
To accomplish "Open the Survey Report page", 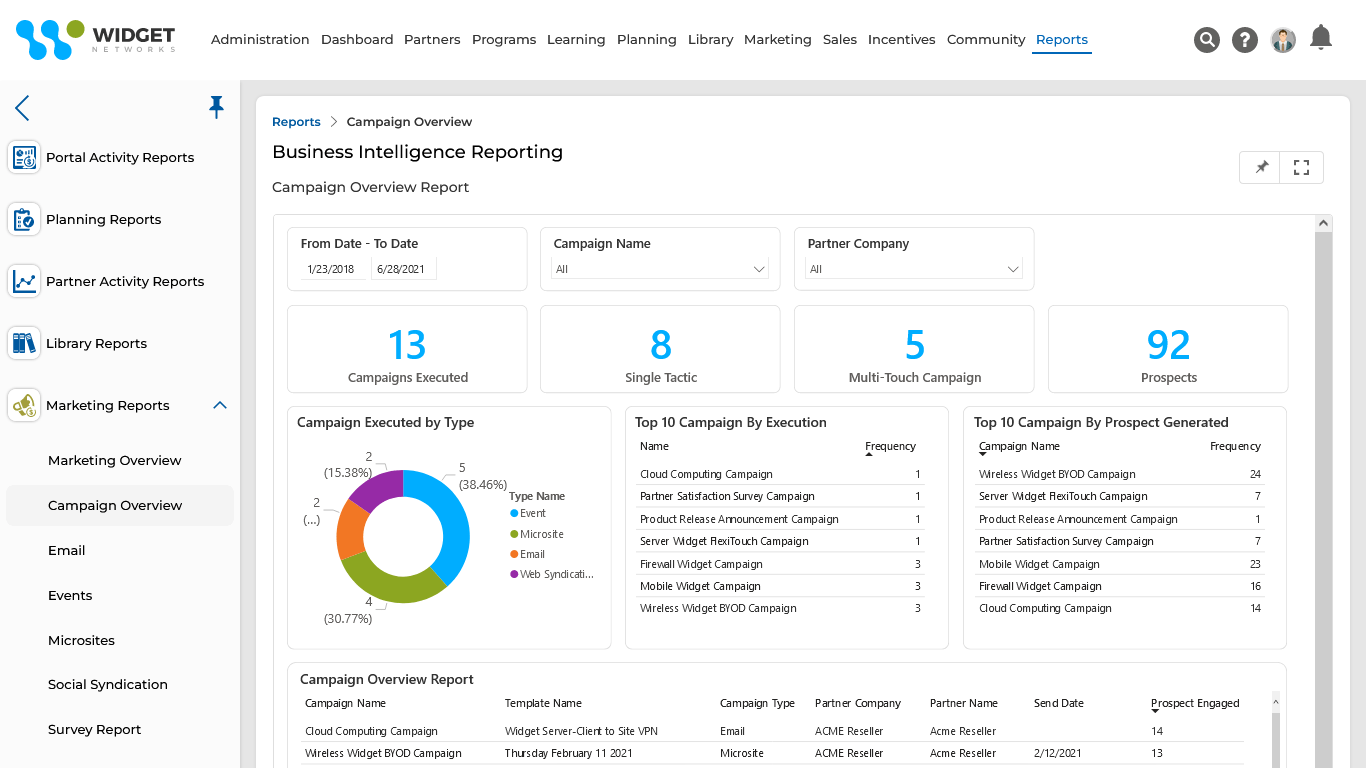I will pos(94,729).
